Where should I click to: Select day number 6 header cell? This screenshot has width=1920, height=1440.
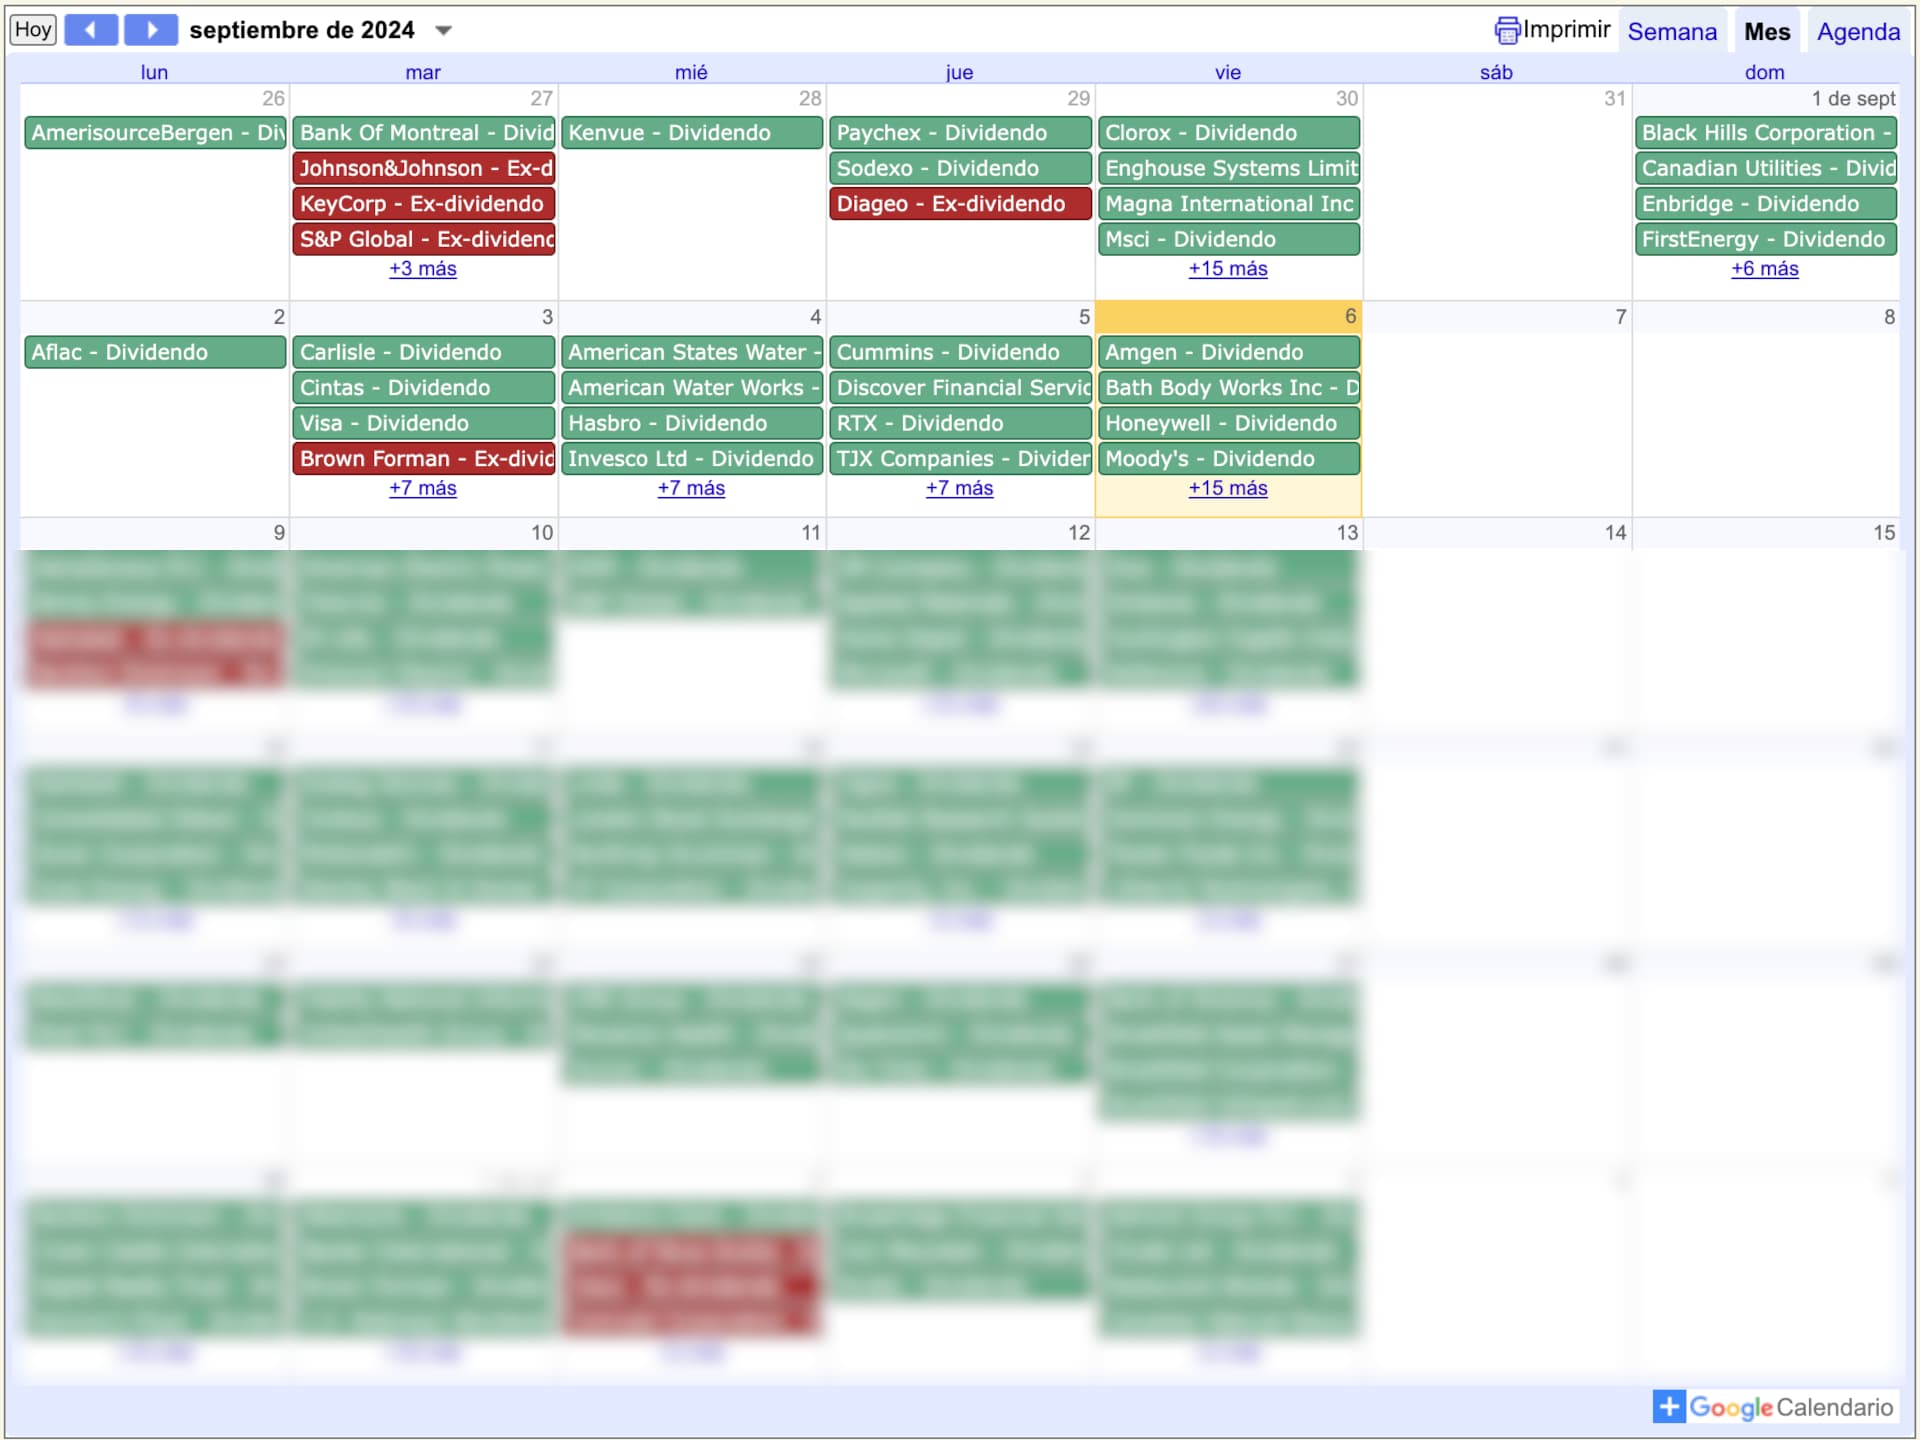[x=1229, y=317]
